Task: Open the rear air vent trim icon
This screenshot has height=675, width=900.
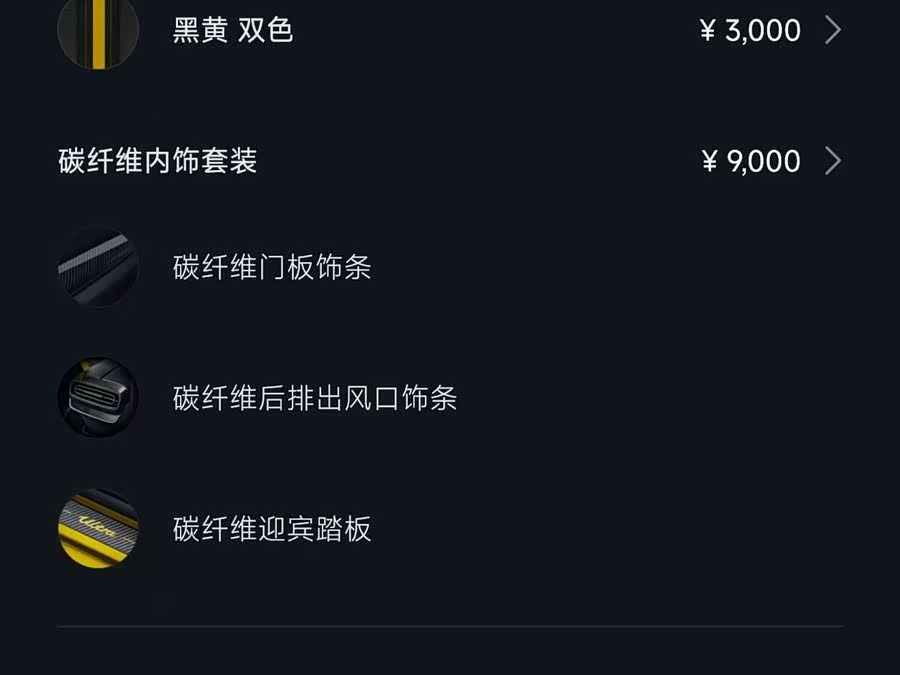Action: click(98, 398)
